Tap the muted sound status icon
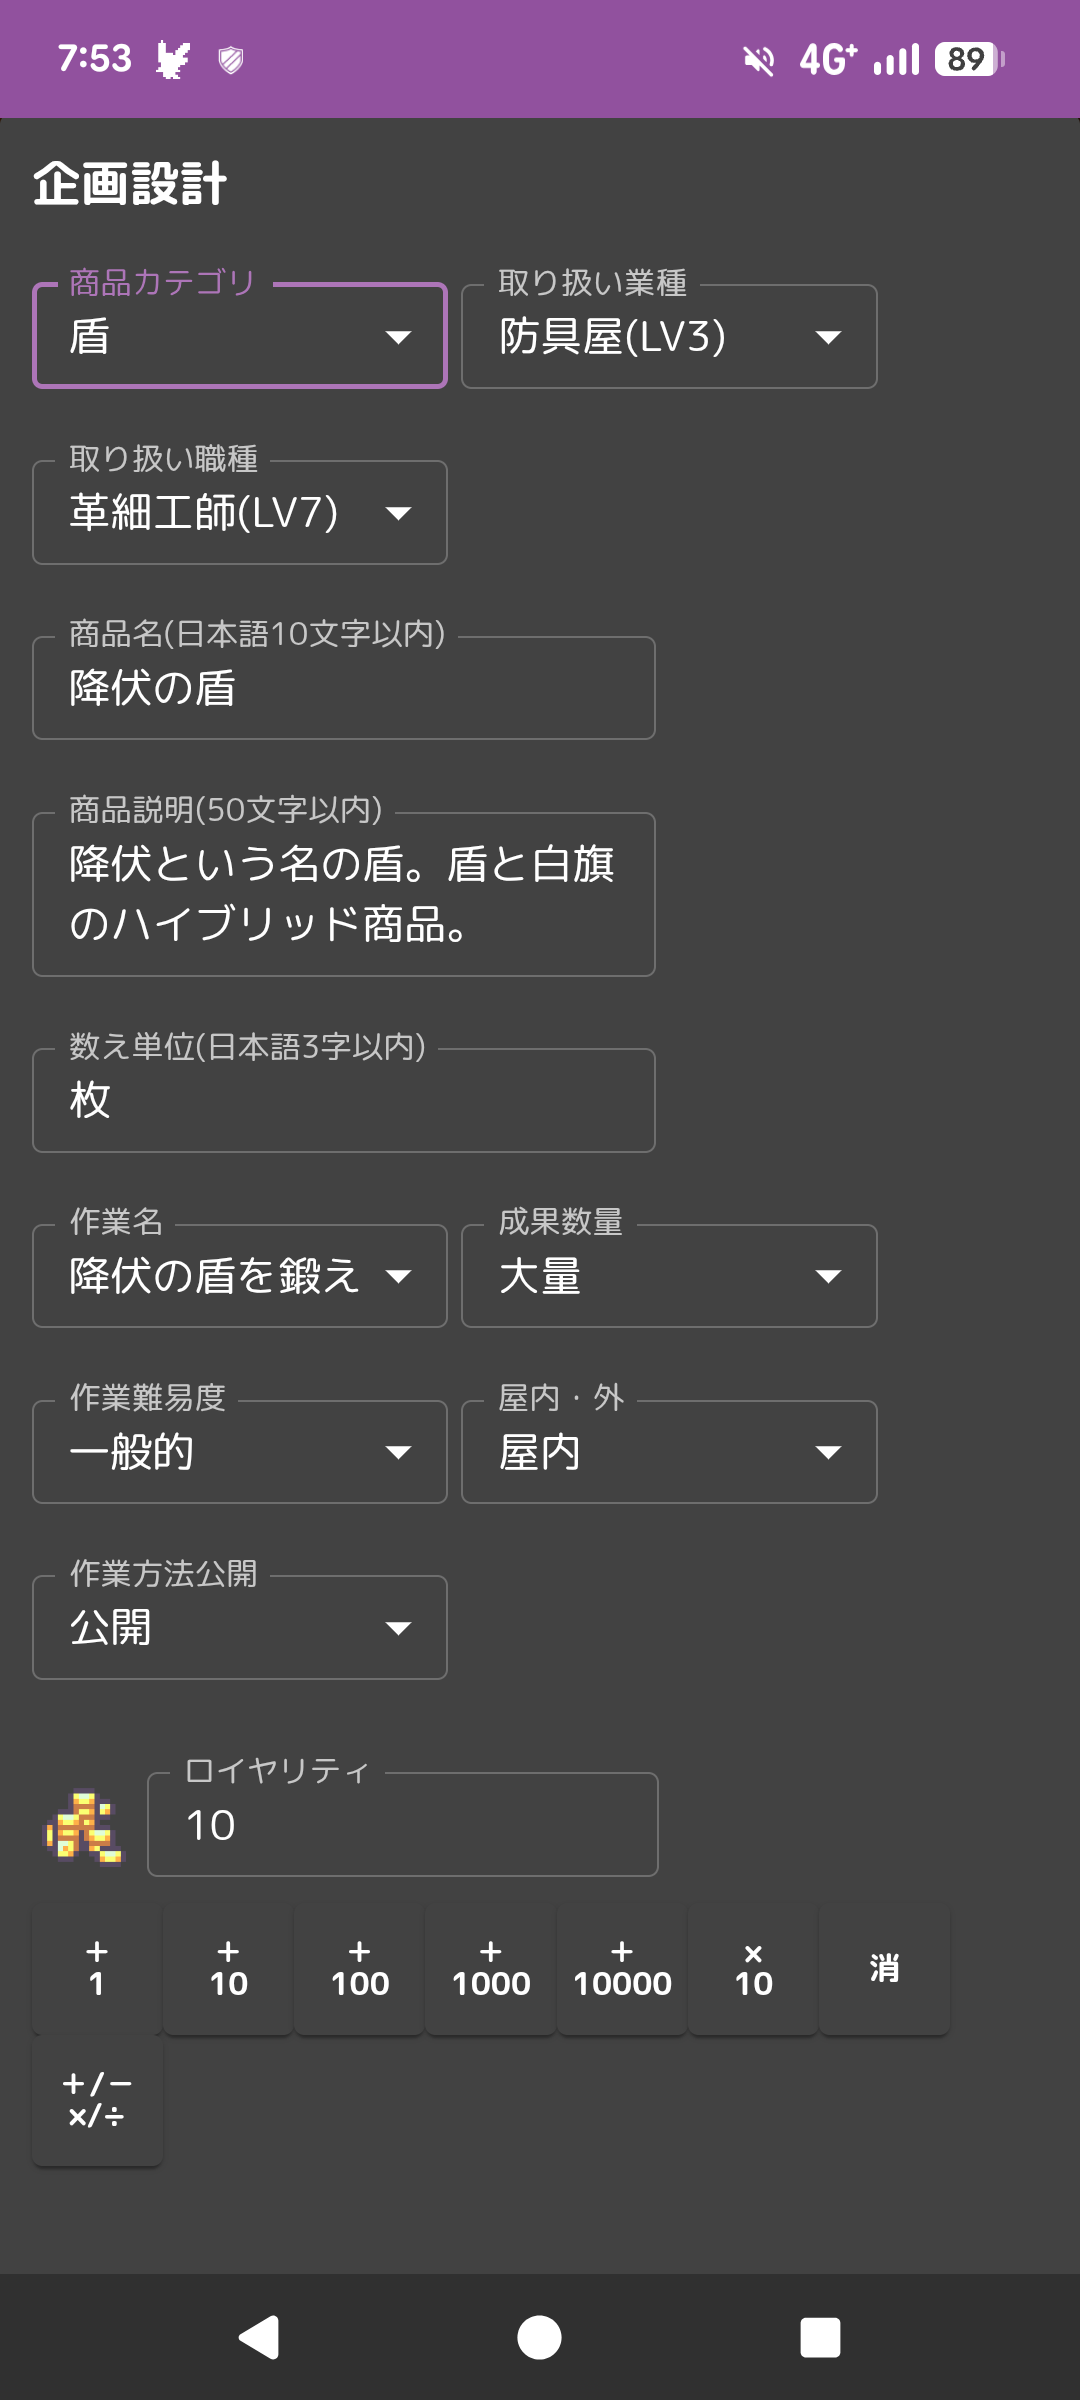Image resolution: width=1080 pixels, height=2400 pixels. (759, 61)
